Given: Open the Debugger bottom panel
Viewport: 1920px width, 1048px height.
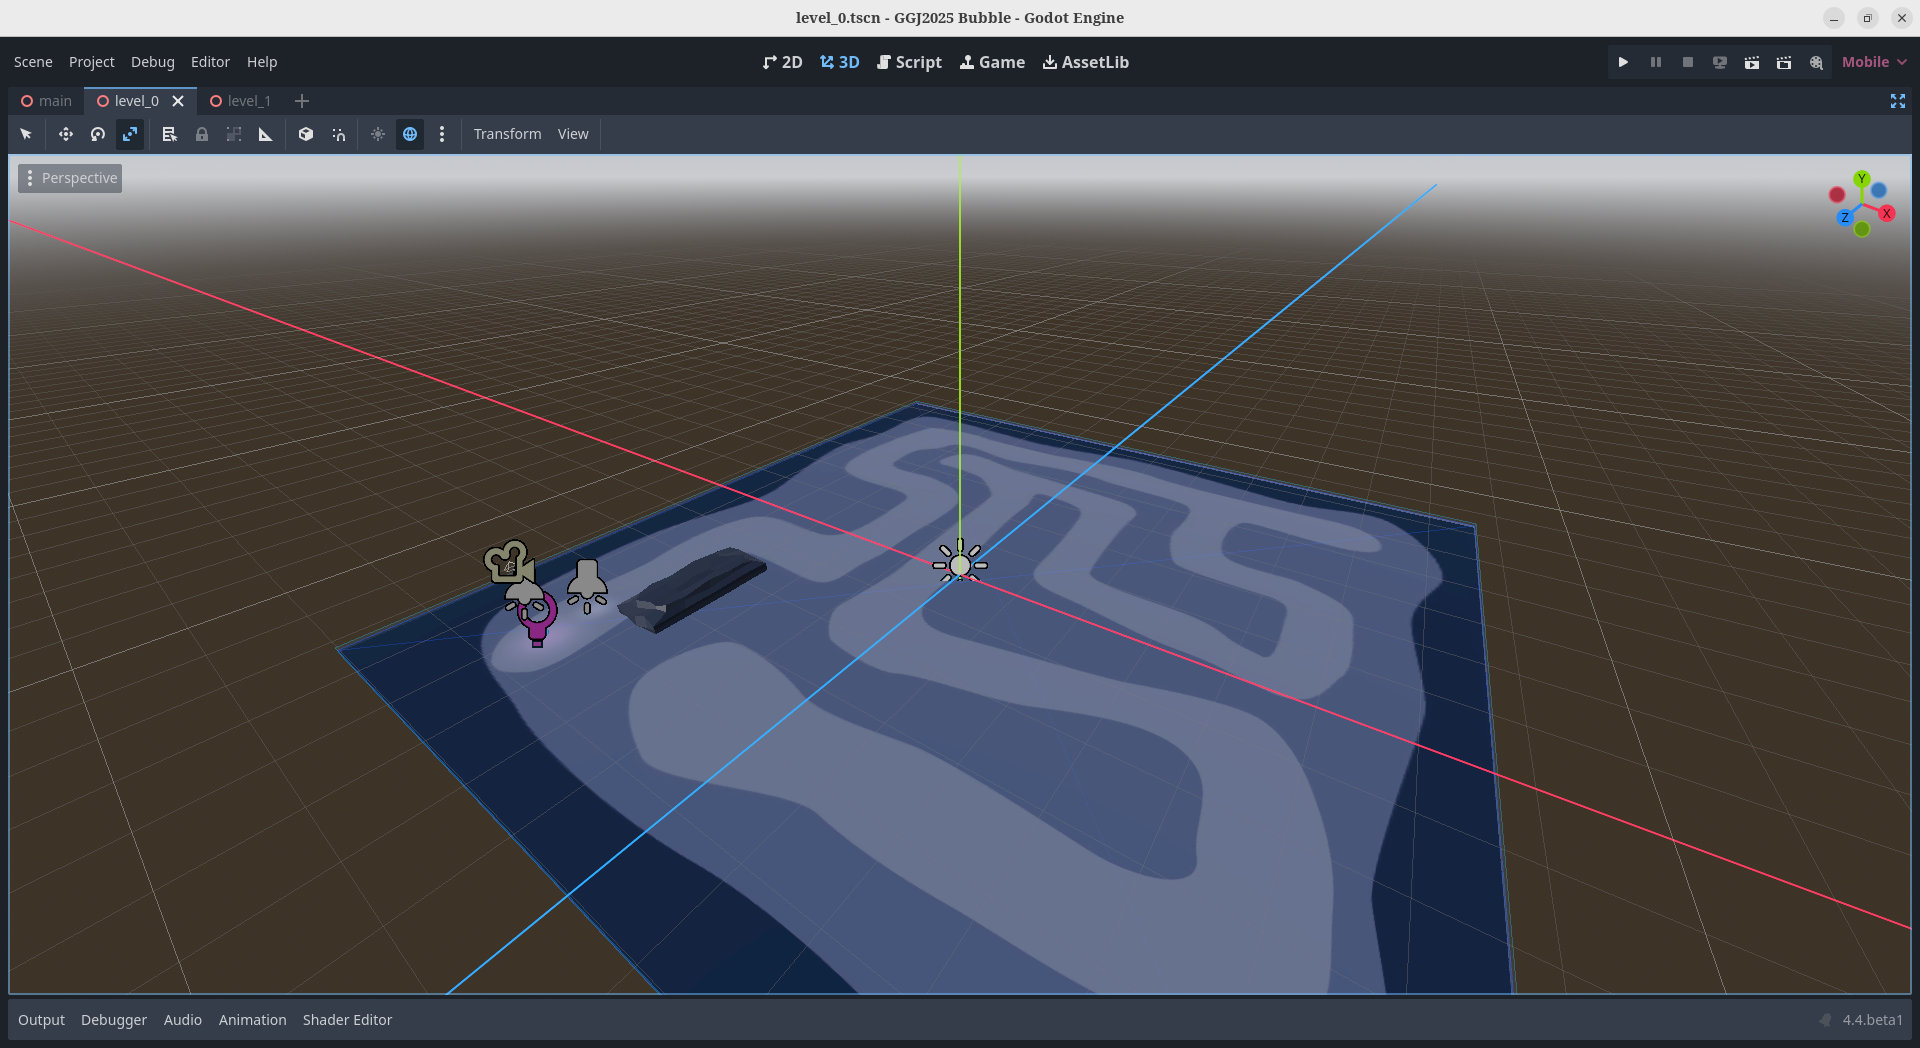Looking at the screenshot, I should click(x=114, y=1020).
